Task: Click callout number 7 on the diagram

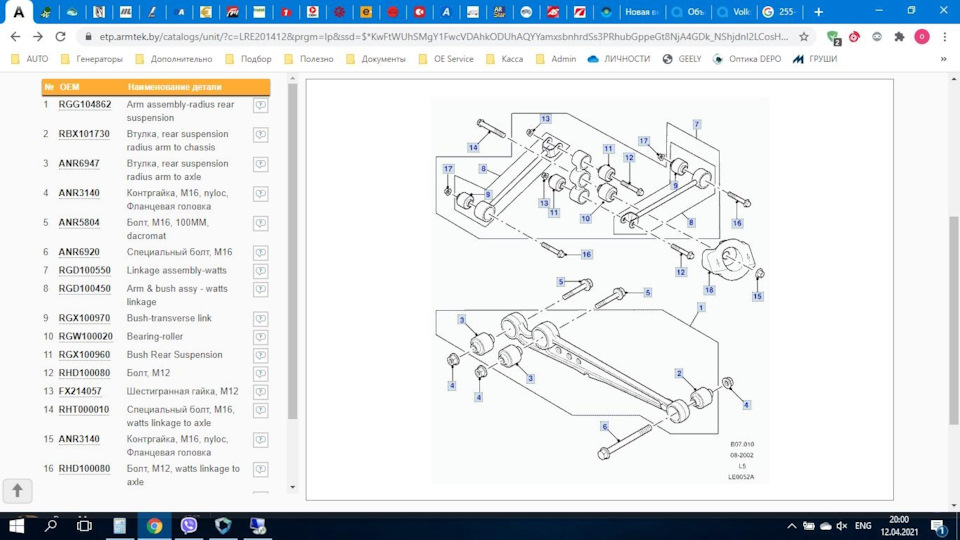Action: pos(696,124)
